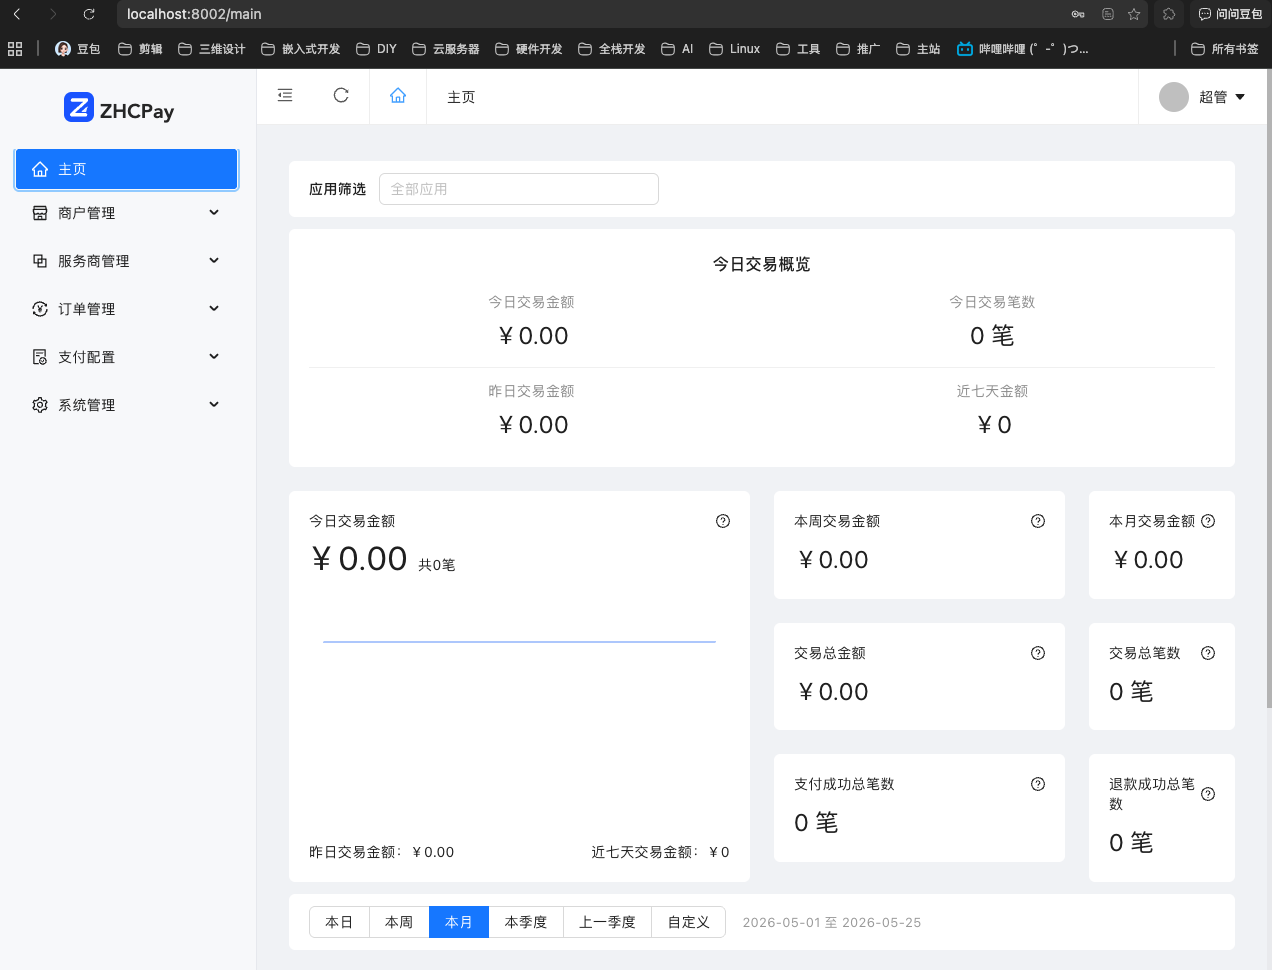Click the 服务商管理 icon
This screenshot has height=970, width=1272.
pos(40,261)
